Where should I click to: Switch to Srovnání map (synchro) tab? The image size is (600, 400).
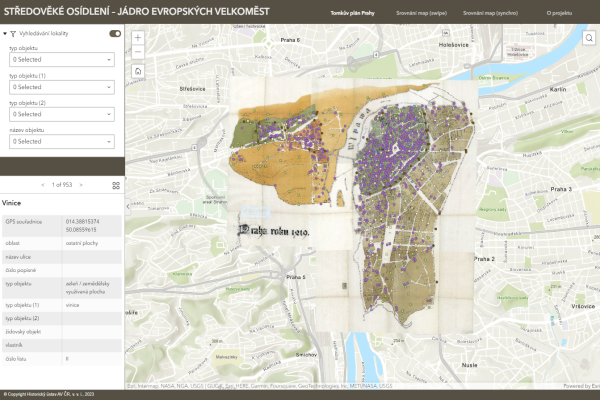[x=490, y=13]
